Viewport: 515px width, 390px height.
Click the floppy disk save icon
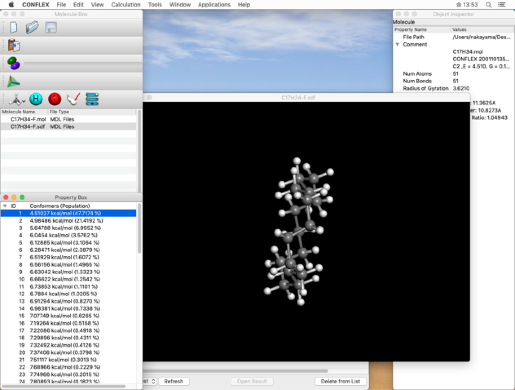(51, 27)
